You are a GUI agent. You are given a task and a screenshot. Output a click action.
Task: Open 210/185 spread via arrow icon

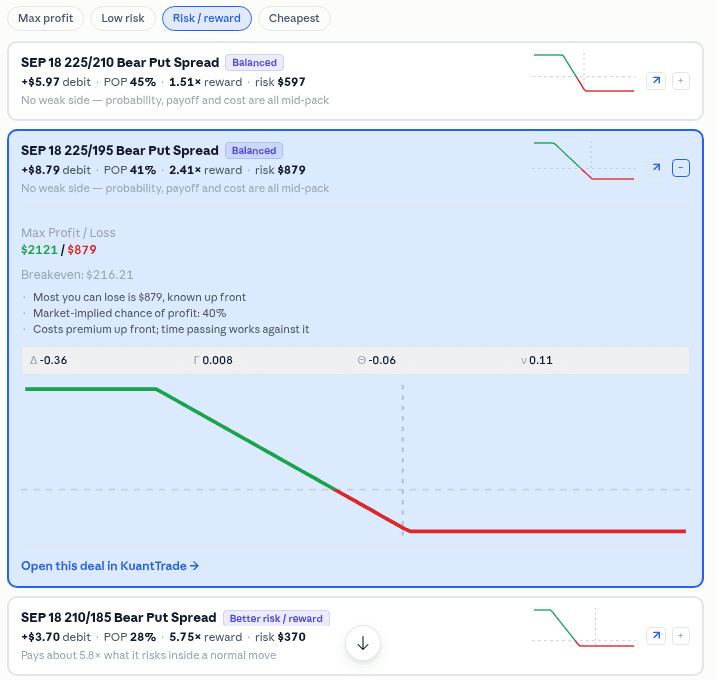click(656, 636)
